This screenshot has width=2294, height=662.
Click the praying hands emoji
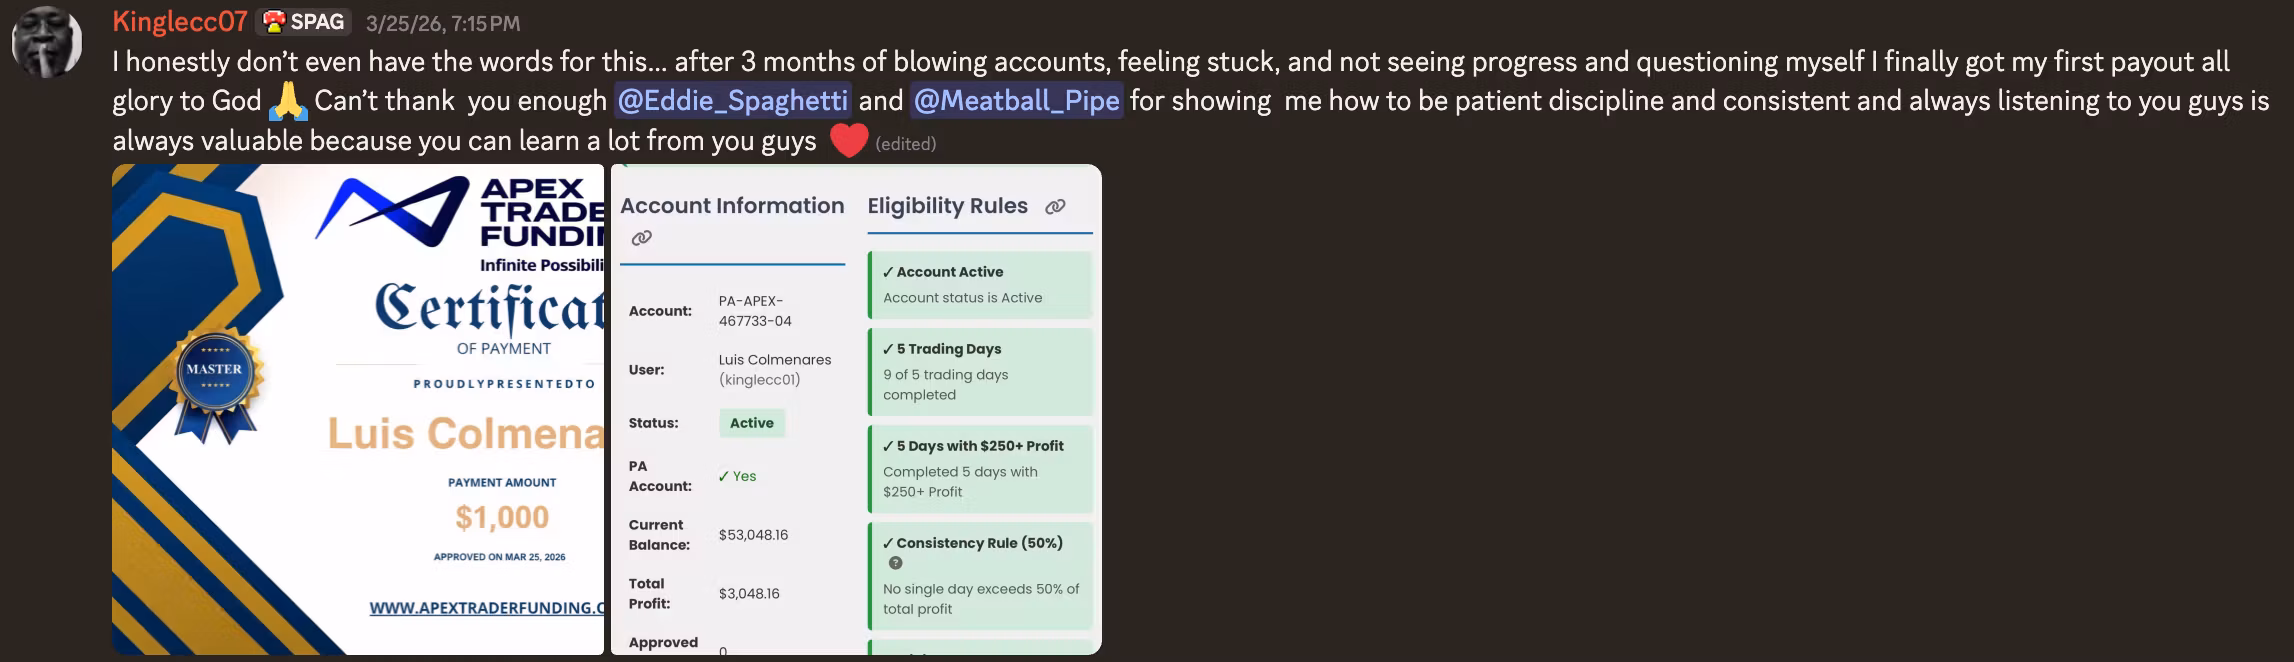click(288, 101)
